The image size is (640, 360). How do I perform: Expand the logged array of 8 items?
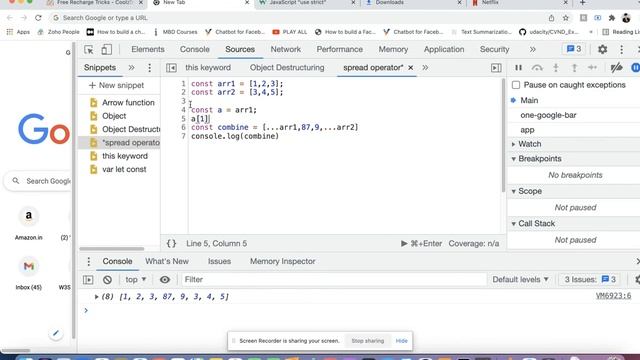[x=97, y=297]
